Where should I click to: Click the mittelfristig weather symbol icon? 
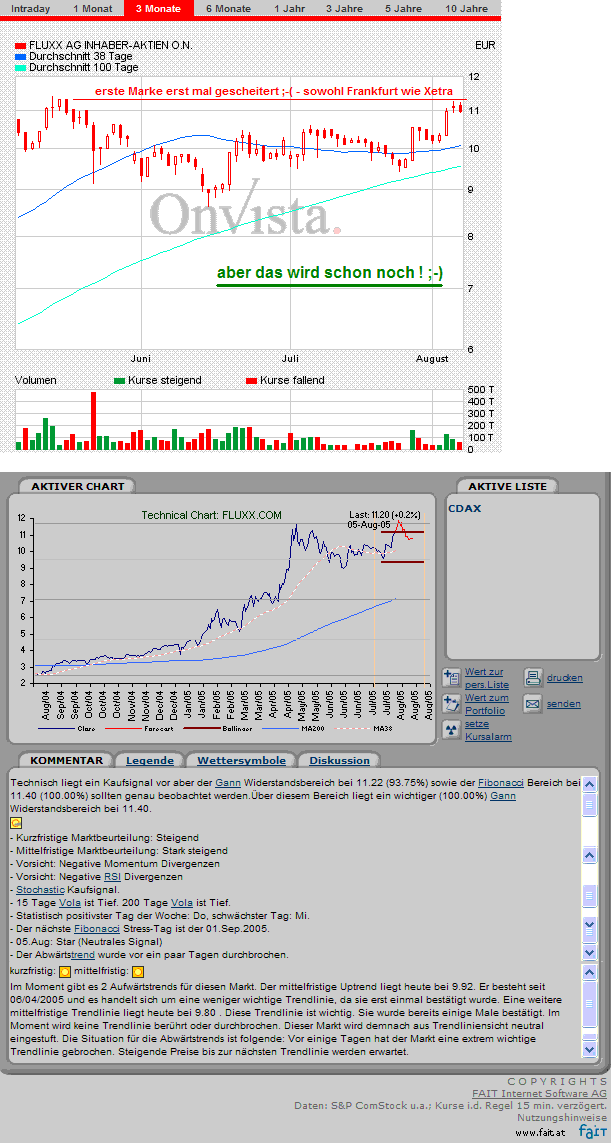(137, 971)
